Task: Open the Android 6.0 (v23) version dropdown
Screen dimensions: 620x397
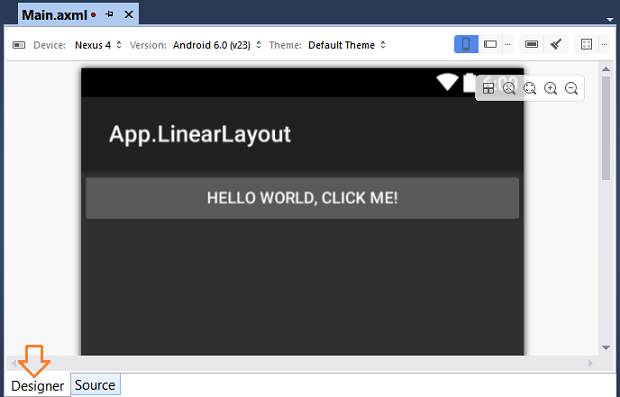Action: [x=217, y=45]
